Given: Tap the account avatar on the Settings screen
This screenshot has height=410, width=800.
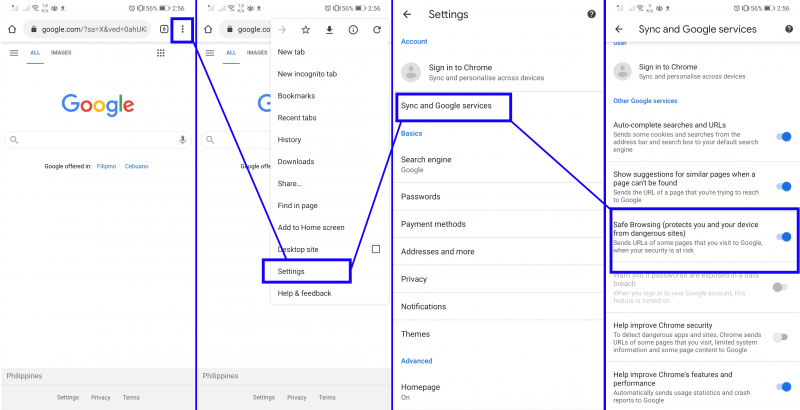Looking at the screenshot, I should point(411,72).
